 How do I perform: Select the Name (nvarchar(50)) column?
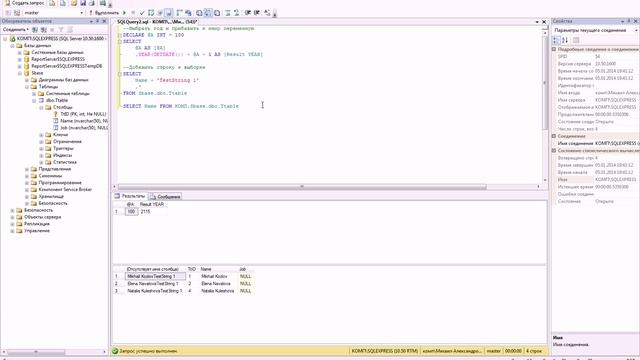[84, 121]
